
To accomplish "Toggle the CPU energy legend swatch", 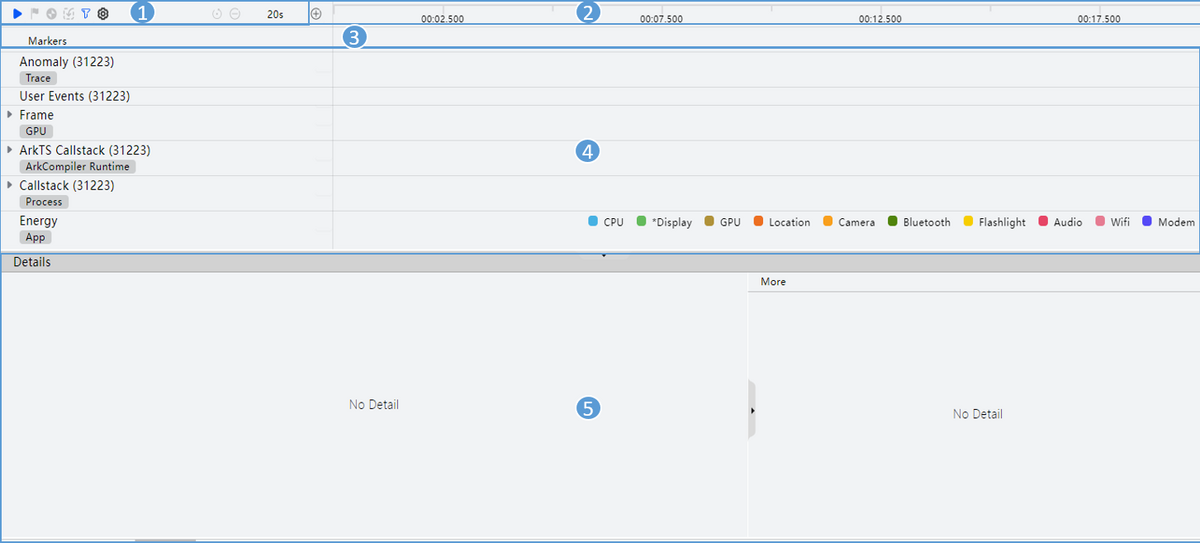I will click(593, 222).
